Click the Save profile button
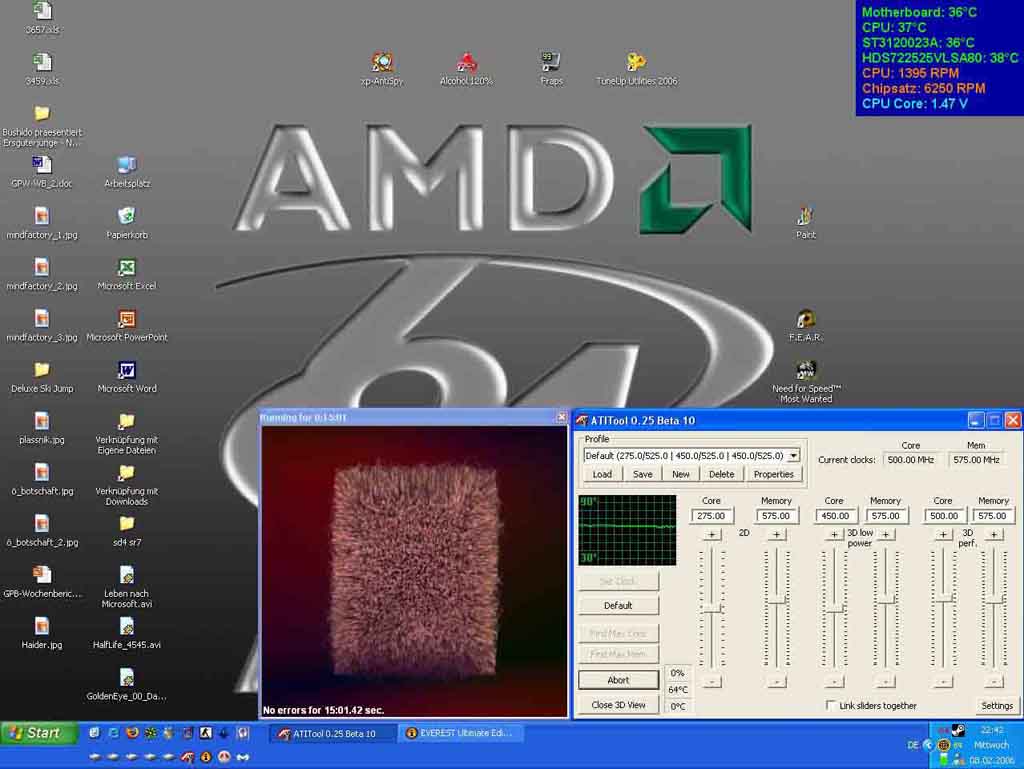Viewport: 1024px width, 769px height. 643,475
